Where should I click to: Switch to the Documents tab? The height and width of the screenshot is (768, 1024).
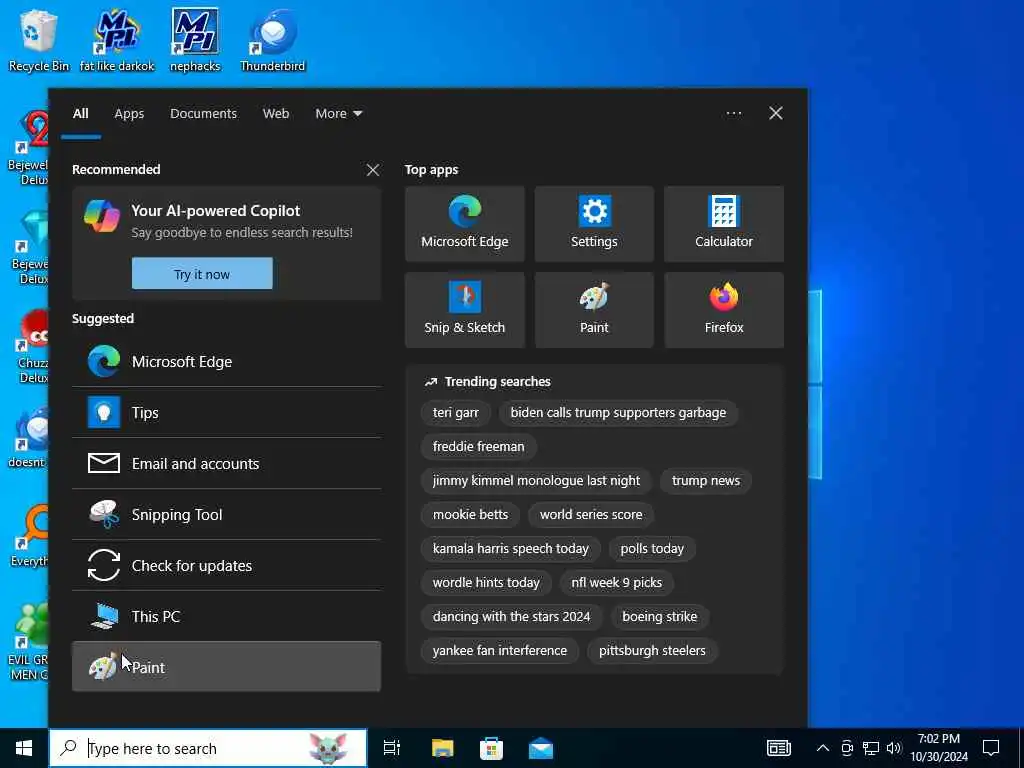[203, 114]
